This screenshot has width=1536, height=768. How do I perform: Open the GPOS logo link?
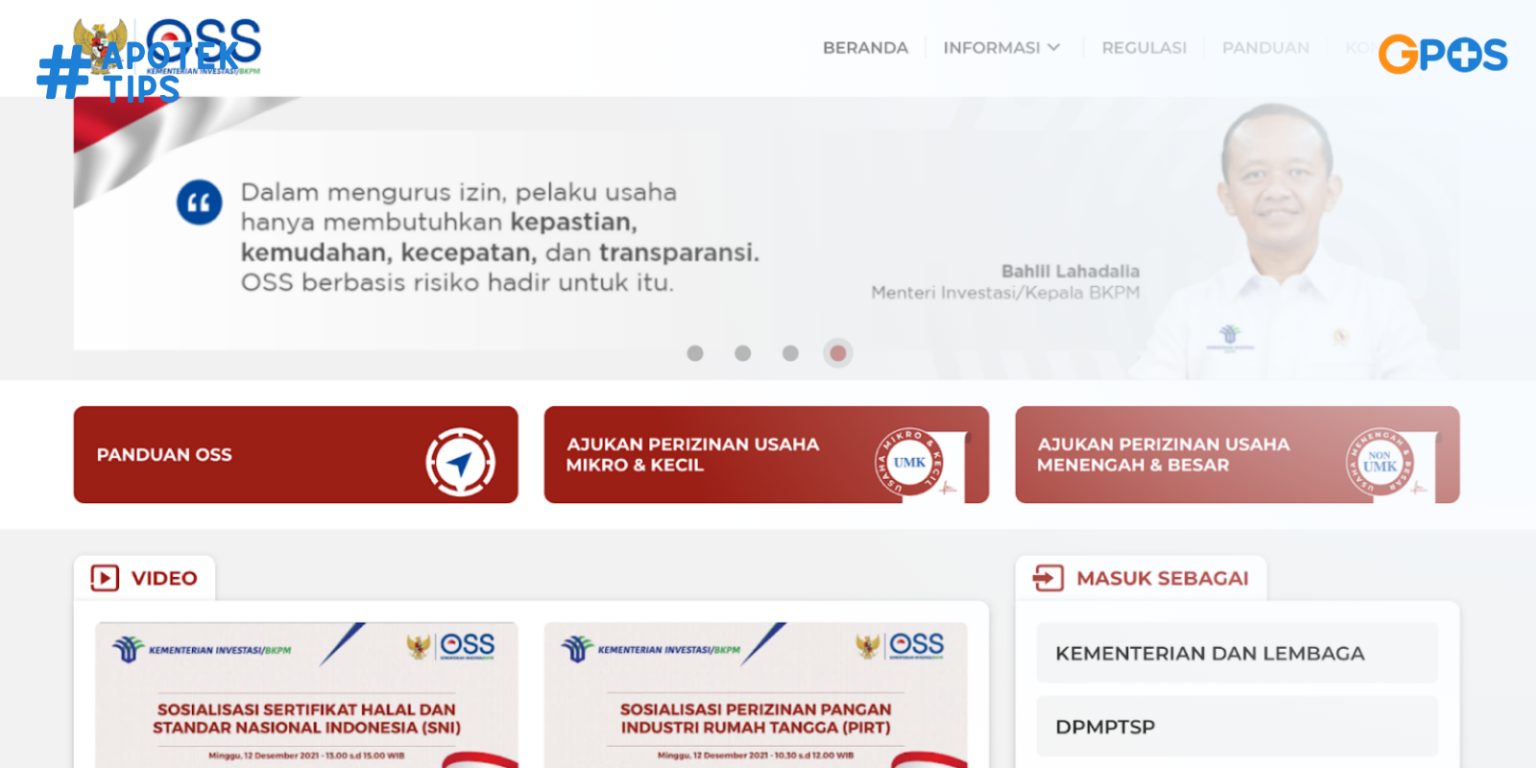tap(1443, 53)
